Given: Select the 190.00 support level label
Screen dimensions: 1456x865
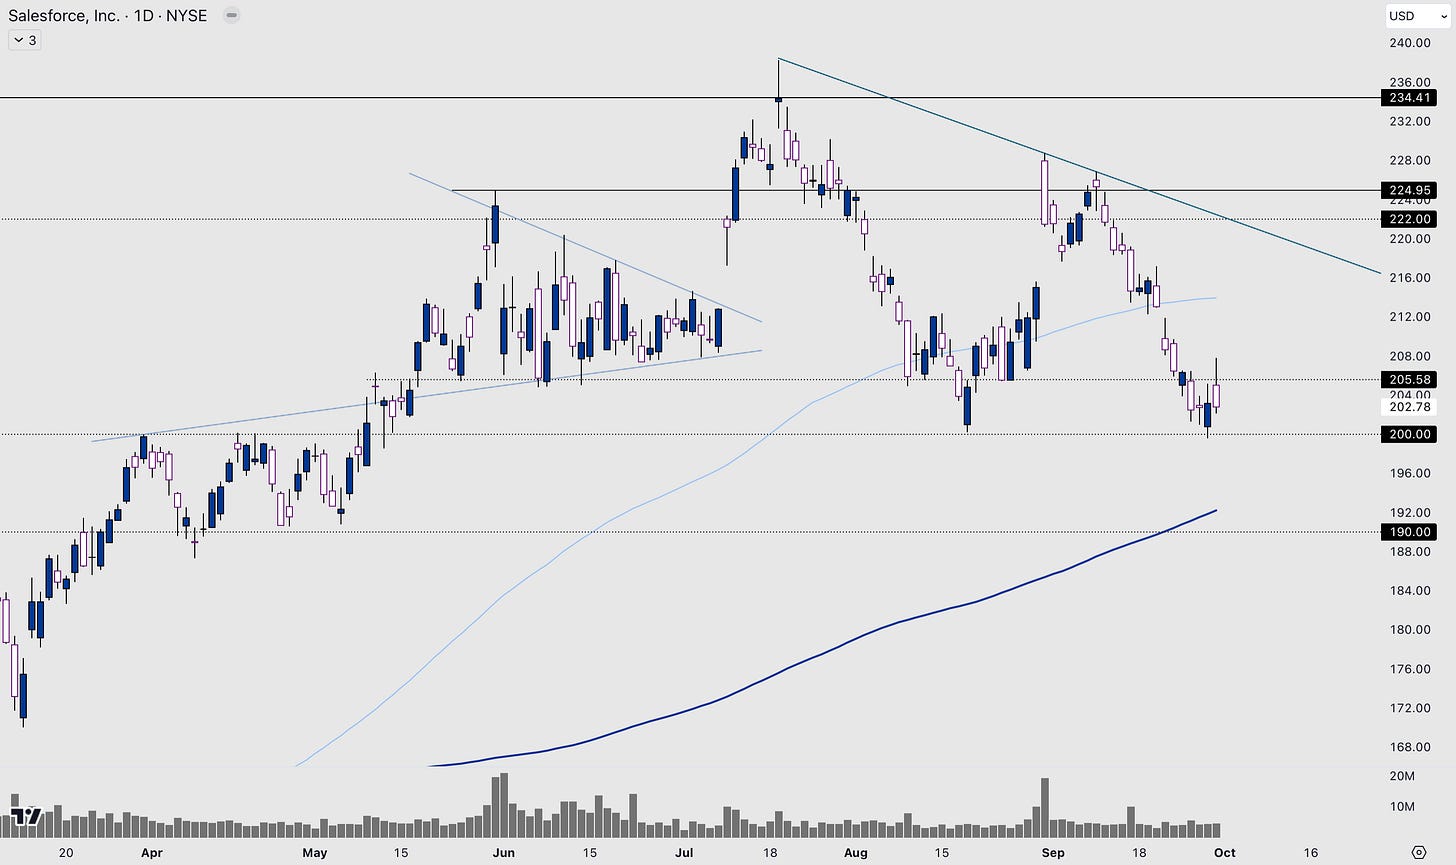Looking at the screenshot, I should pos(1409,532).
